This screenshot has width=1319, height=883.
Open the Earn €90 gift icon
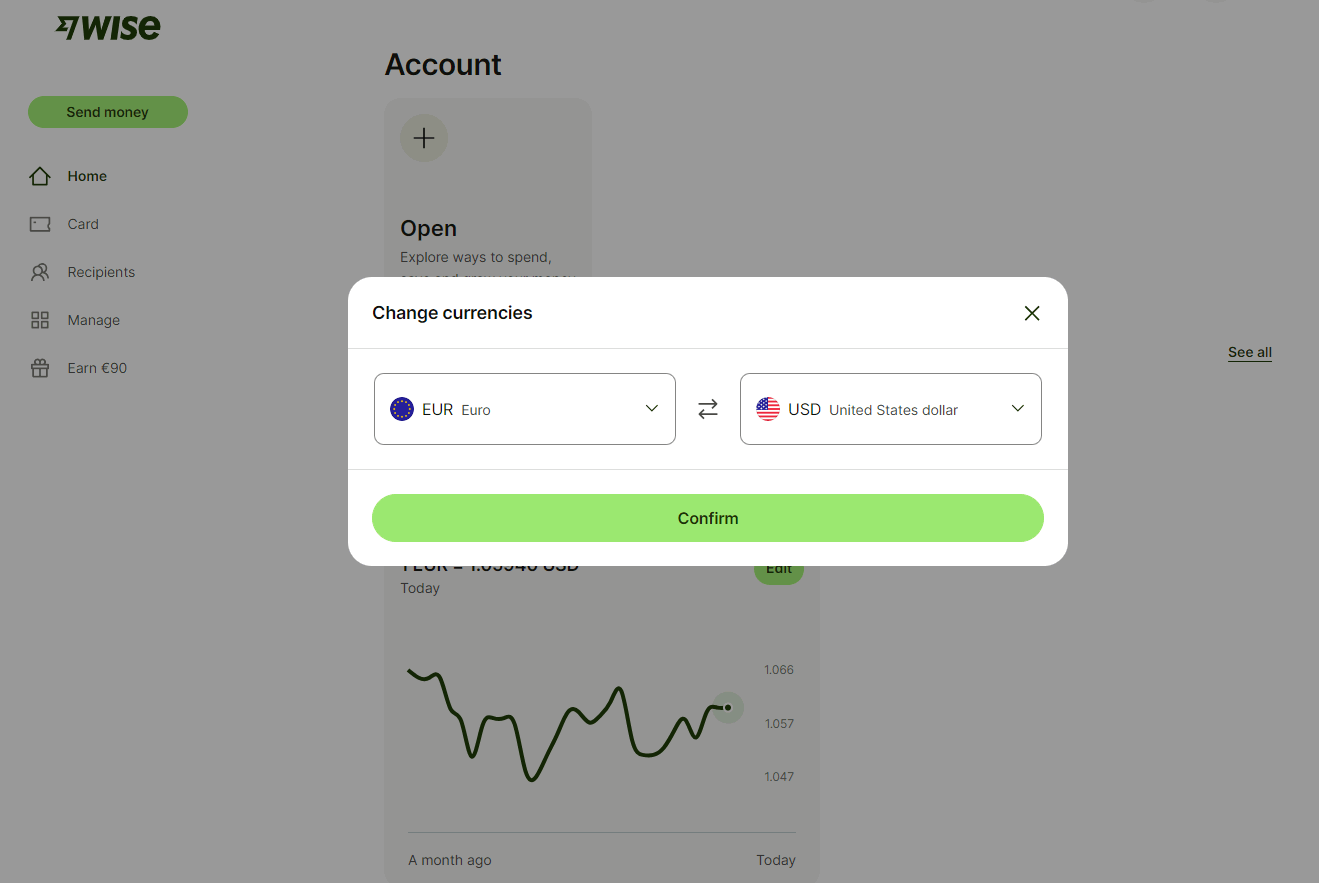tap(40, 368)
